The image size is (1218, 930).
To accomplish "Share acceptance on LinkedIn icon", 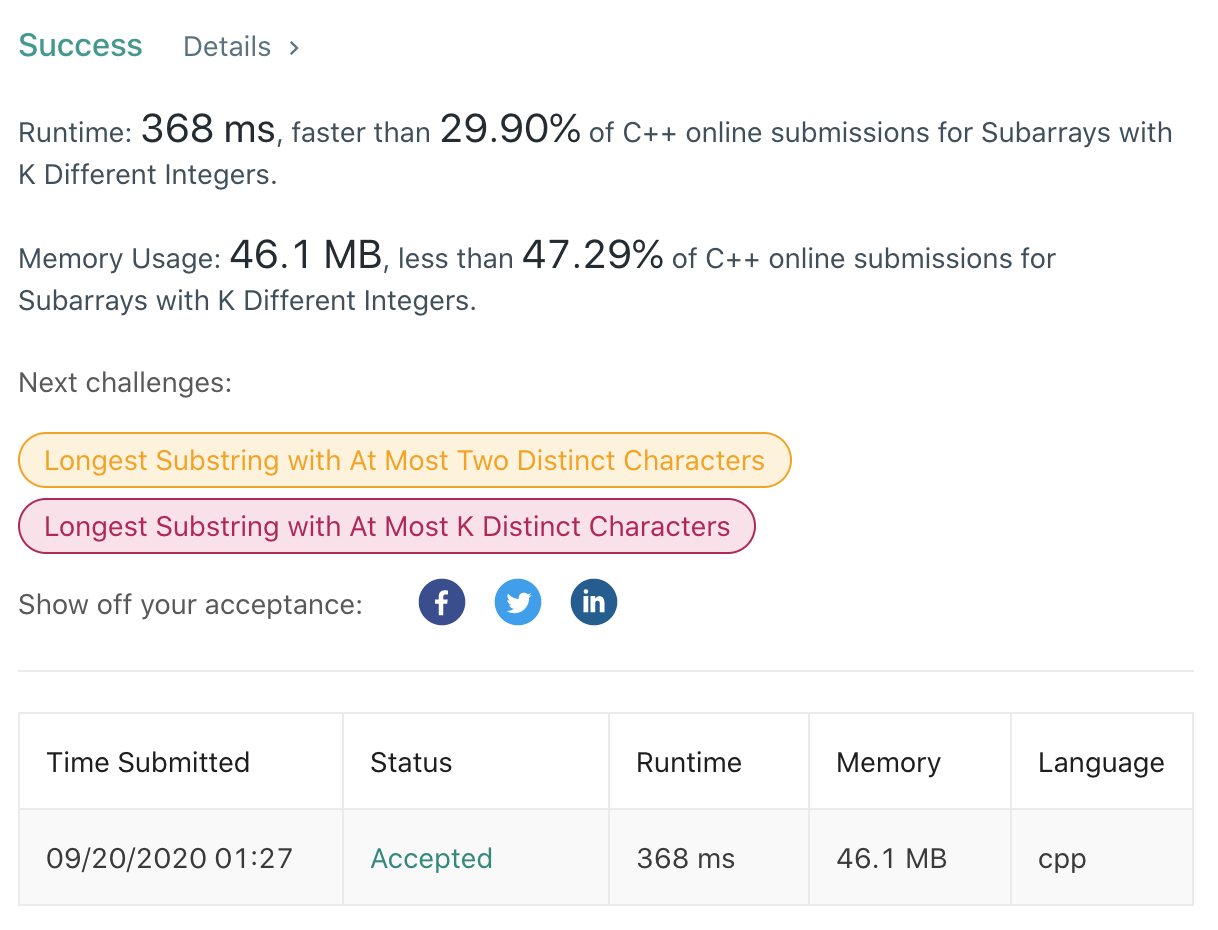I will click(594, 603).
